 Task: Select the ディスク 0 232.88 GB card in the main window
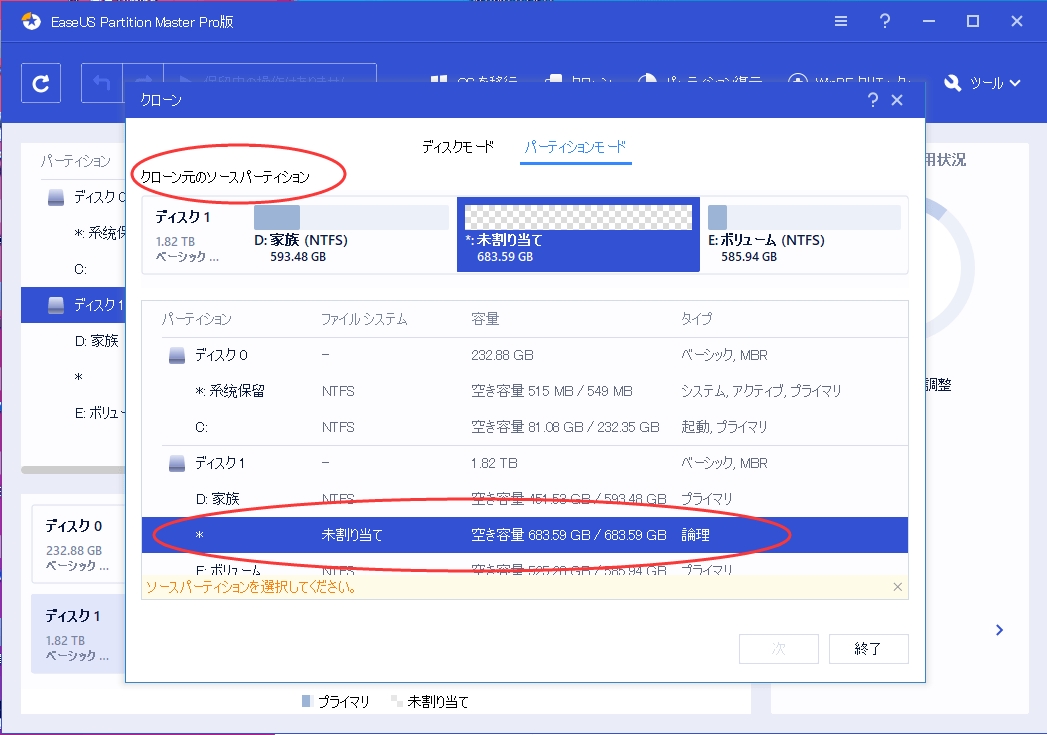click(x=79, y=545)
